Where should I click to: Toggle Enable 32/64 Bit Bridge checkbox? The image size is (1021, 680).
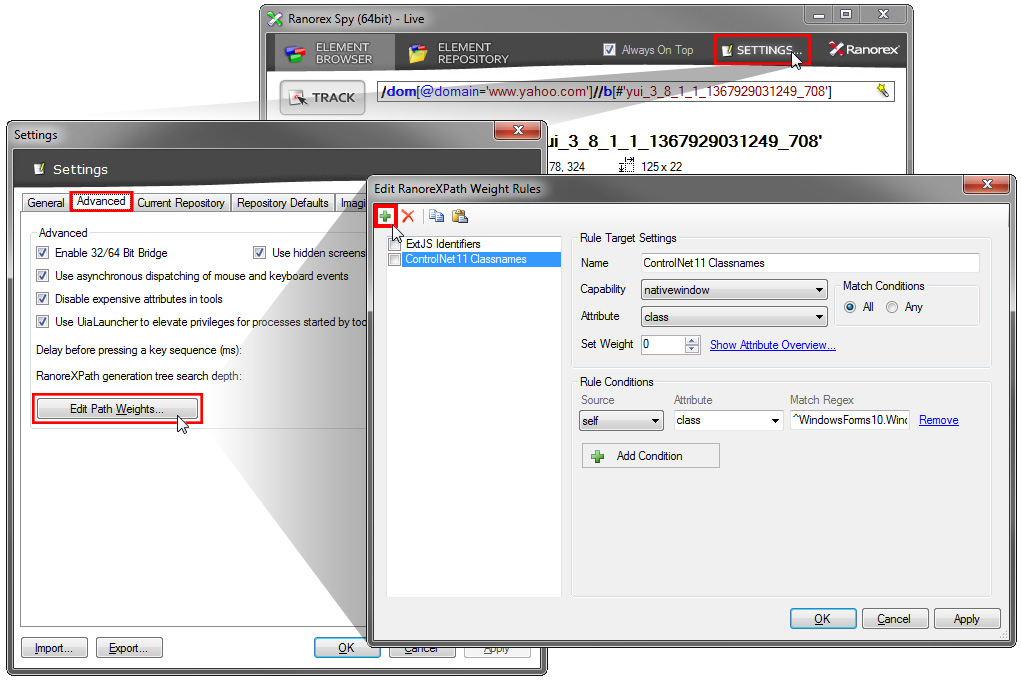(x=42, y=253)
